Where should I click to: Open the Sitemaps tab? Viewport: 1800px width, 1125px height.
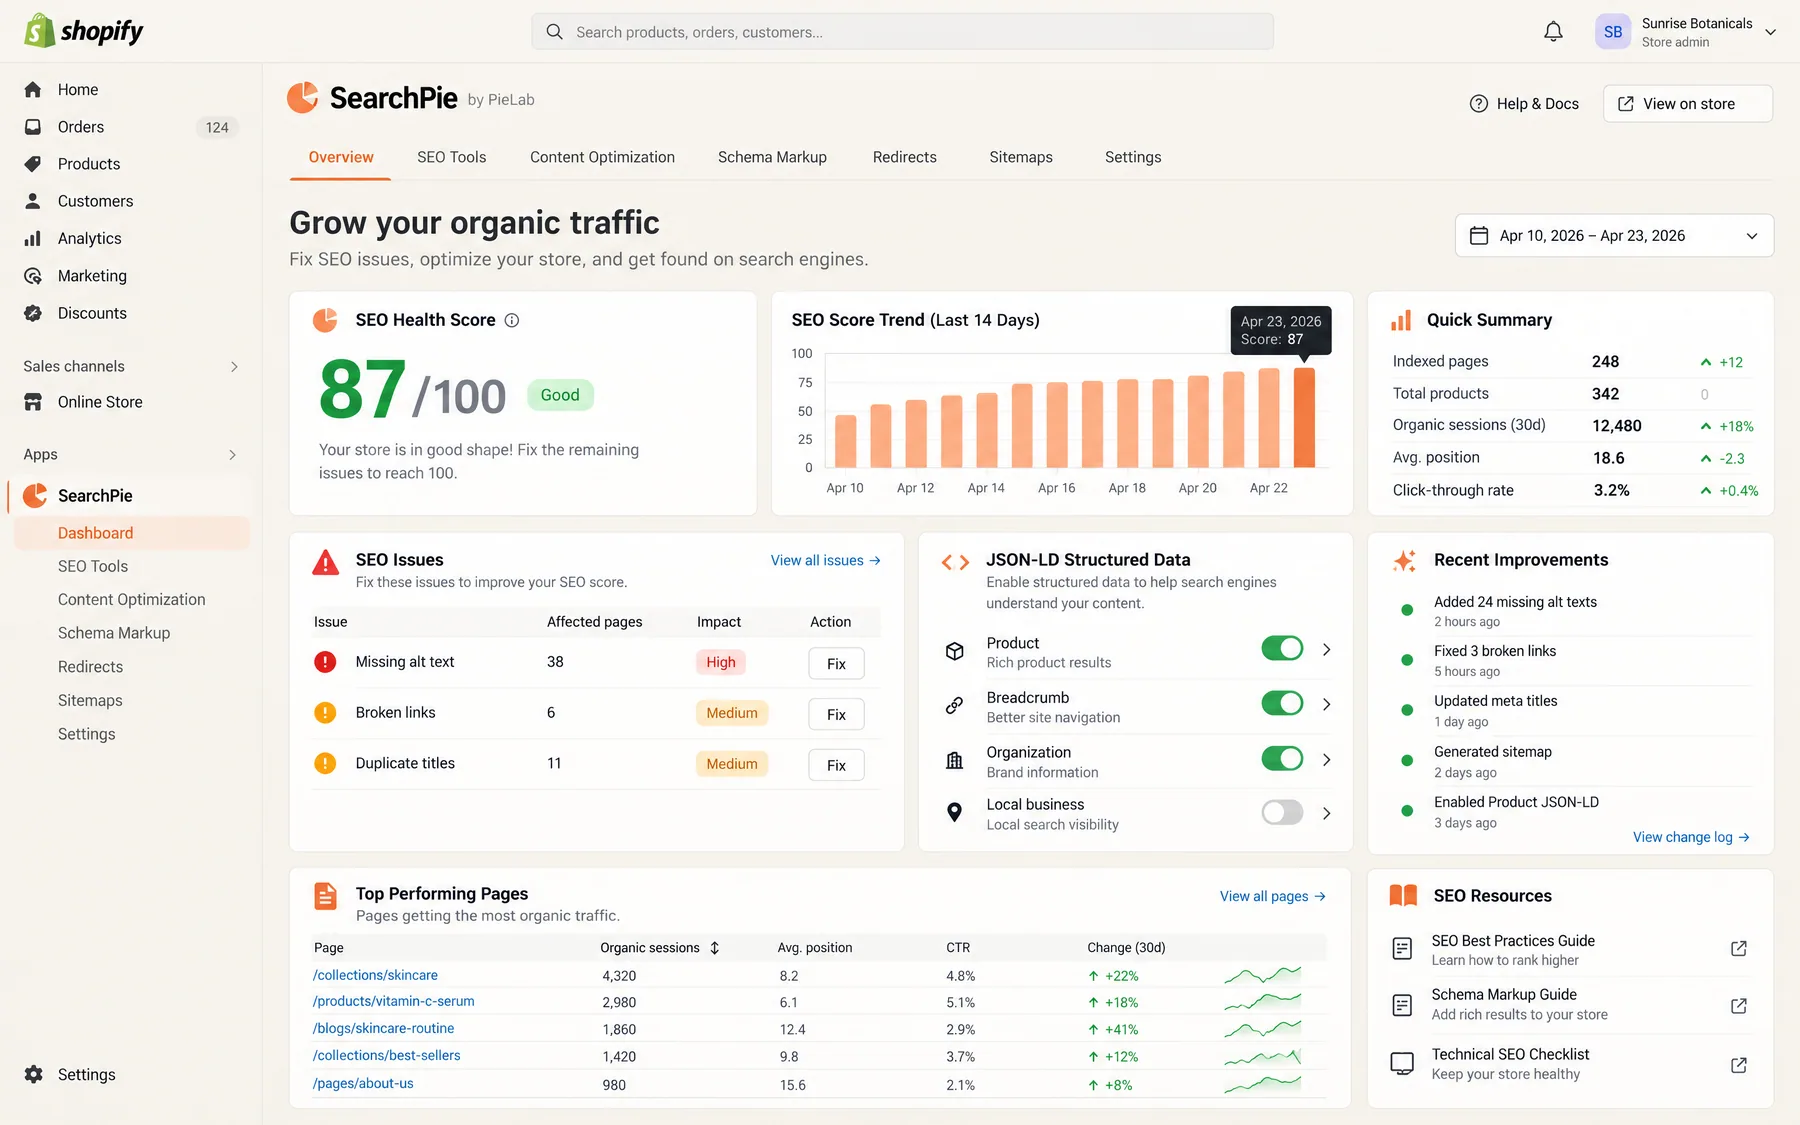(x=1021, y=157)
